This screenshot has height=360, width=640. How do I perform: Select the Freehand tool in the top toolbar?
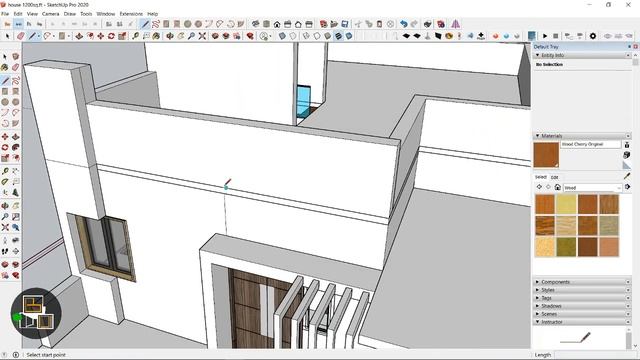point(156,24)
